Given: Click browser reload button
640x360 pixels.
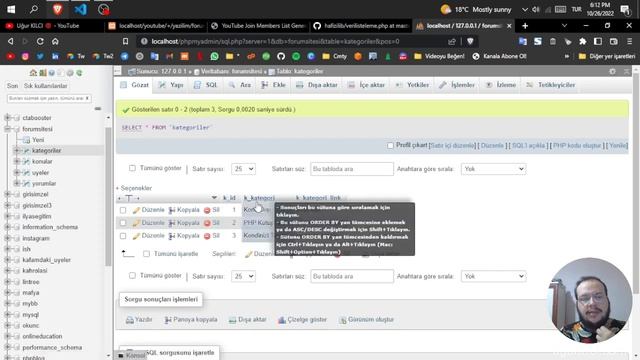Looking at the screenshot, I should [x=40, y=41].
